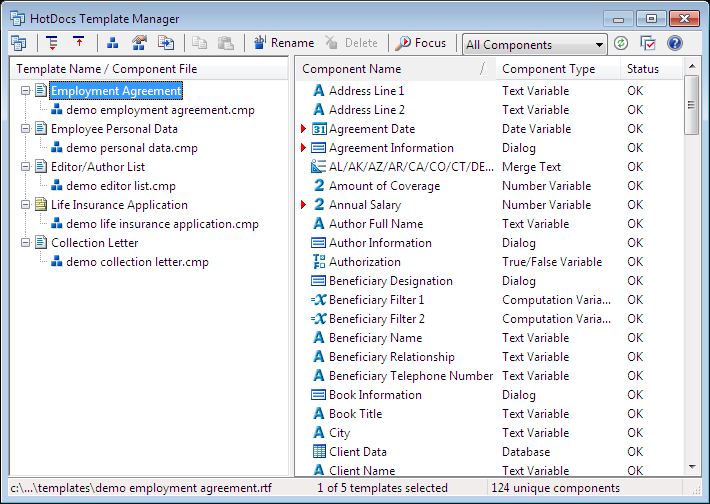Viewport: 710px width, 504px height.
Task: Collapse the Collection Letter node
Action: (26, 243)
